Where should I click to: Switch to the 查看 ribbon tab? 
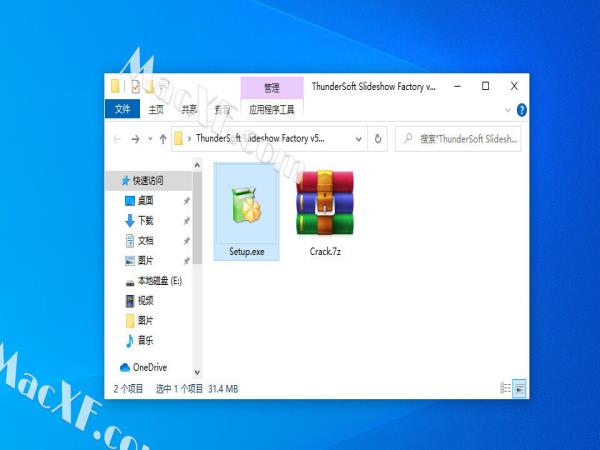[222, 110]
